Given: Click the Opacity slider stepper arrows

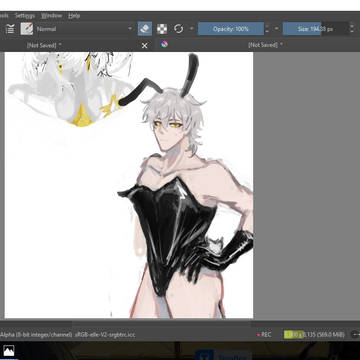Looking at the screenshot, I should click(267, 29).
